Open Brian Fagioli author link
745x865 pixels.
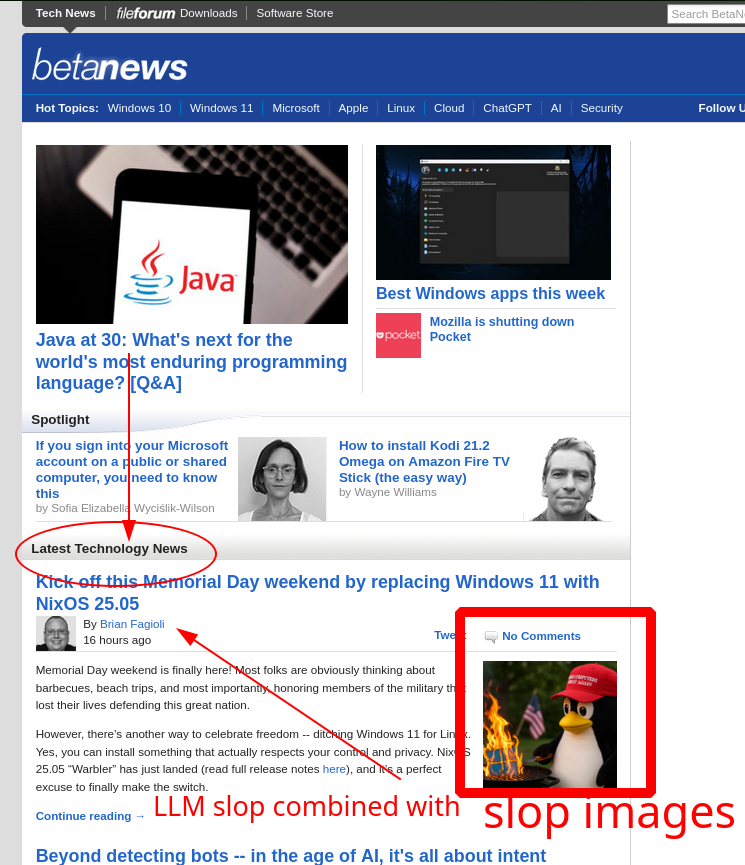pyautogui.click(x=132, y=624)
